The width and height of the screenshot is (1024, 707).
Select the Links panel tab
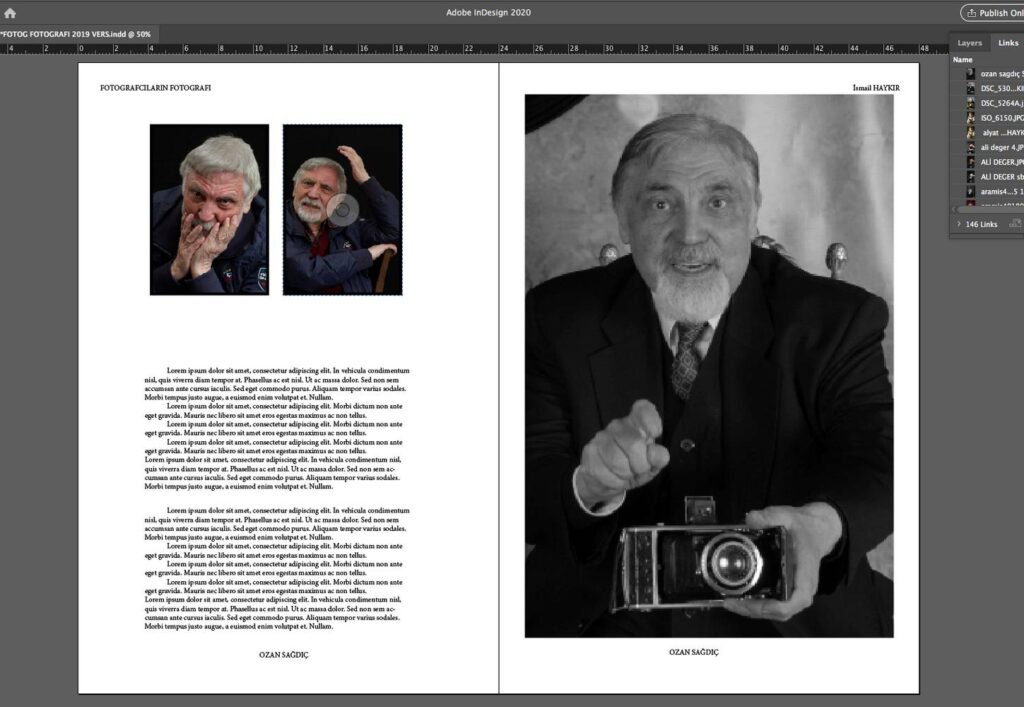click(x=1008, y=43)
